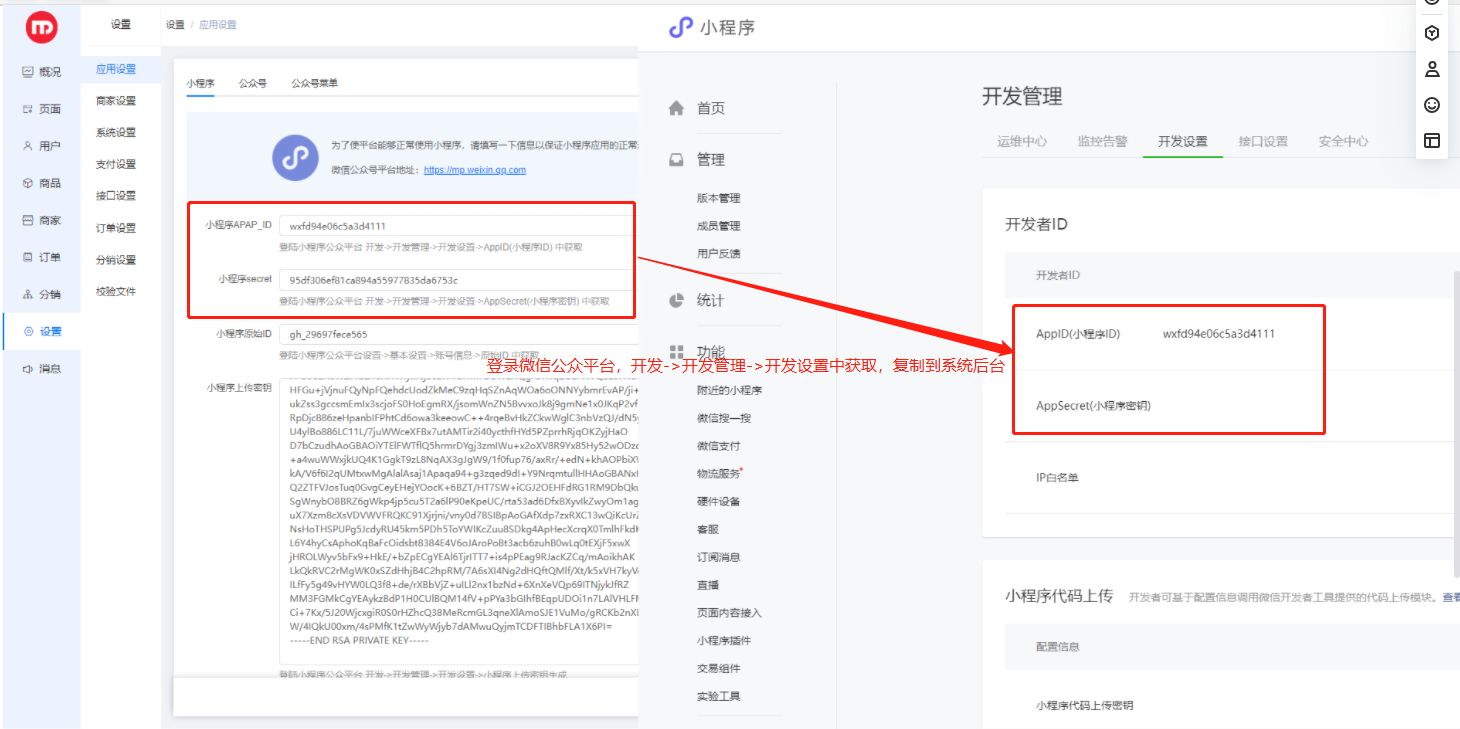Select 应用设置 in settings submenu
1460x729 pixels.
click(116, 69)
